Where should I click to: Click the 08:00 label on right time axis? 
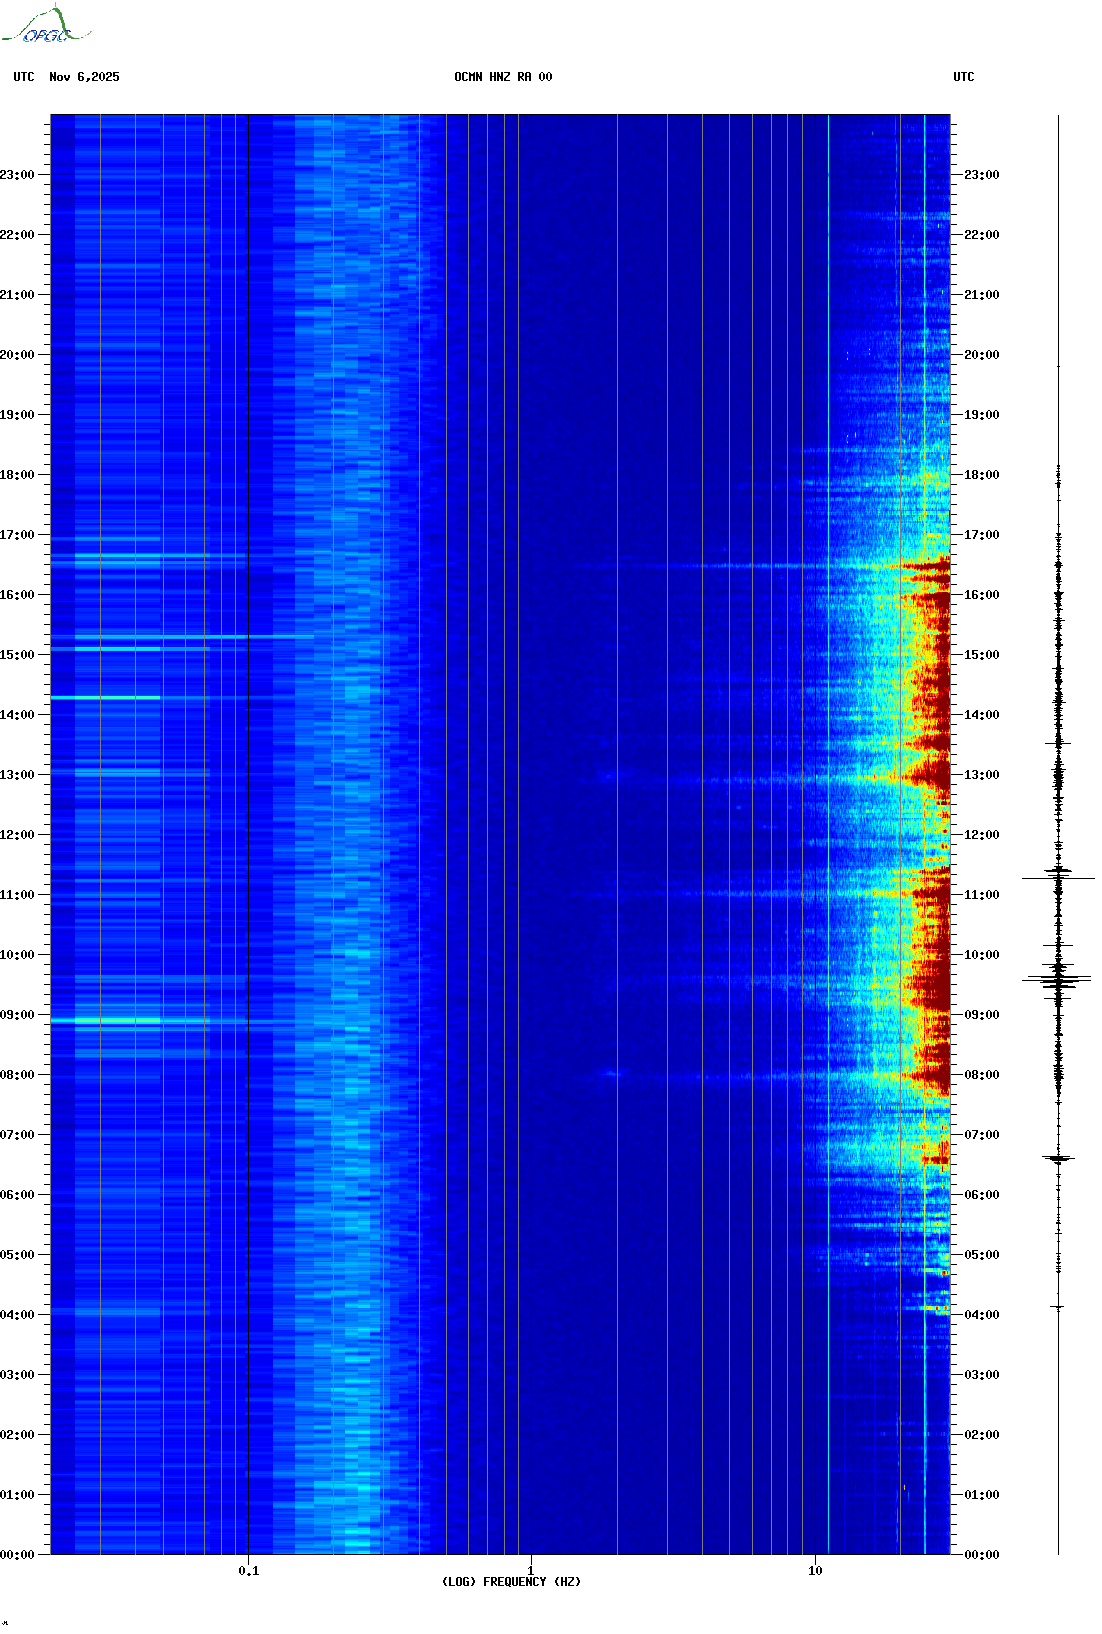981,1075
